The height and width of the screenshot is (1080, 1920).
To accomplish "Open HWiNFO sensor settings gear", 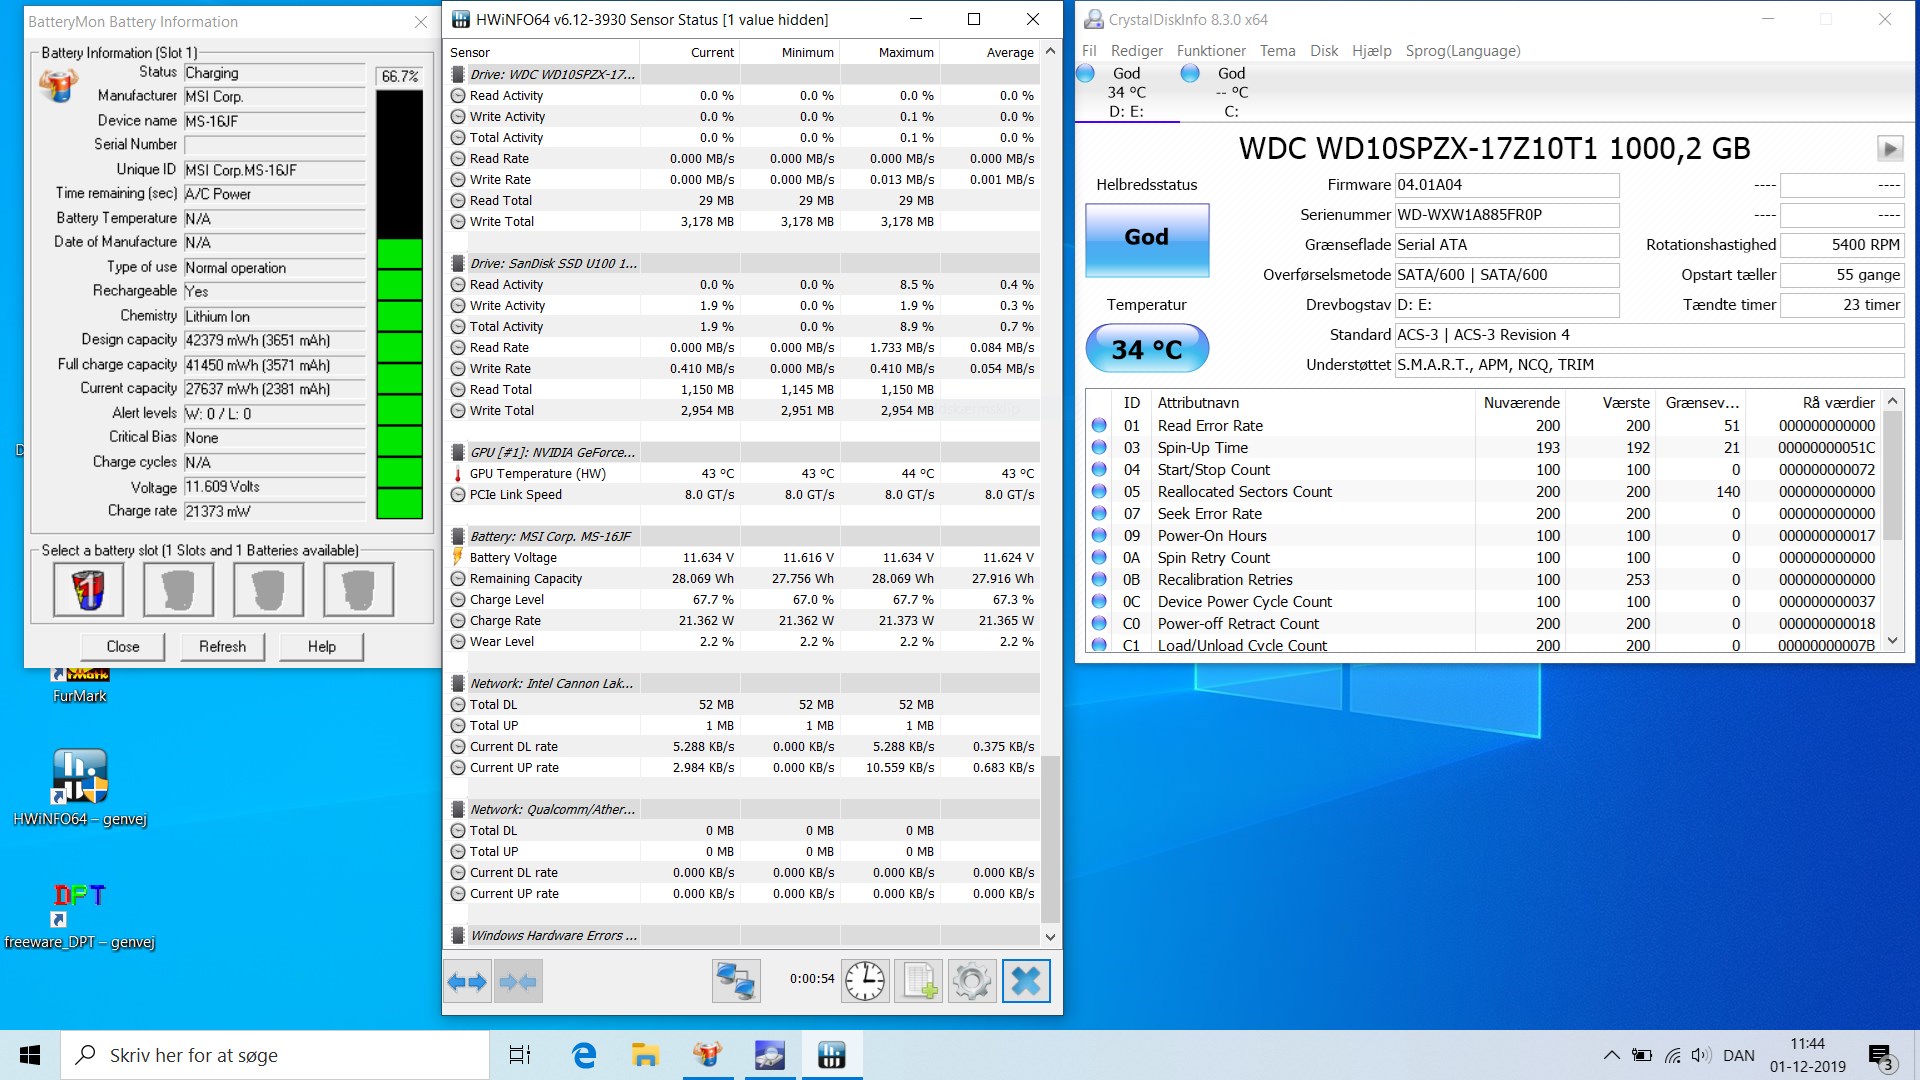I will click(x=972, y=981).
